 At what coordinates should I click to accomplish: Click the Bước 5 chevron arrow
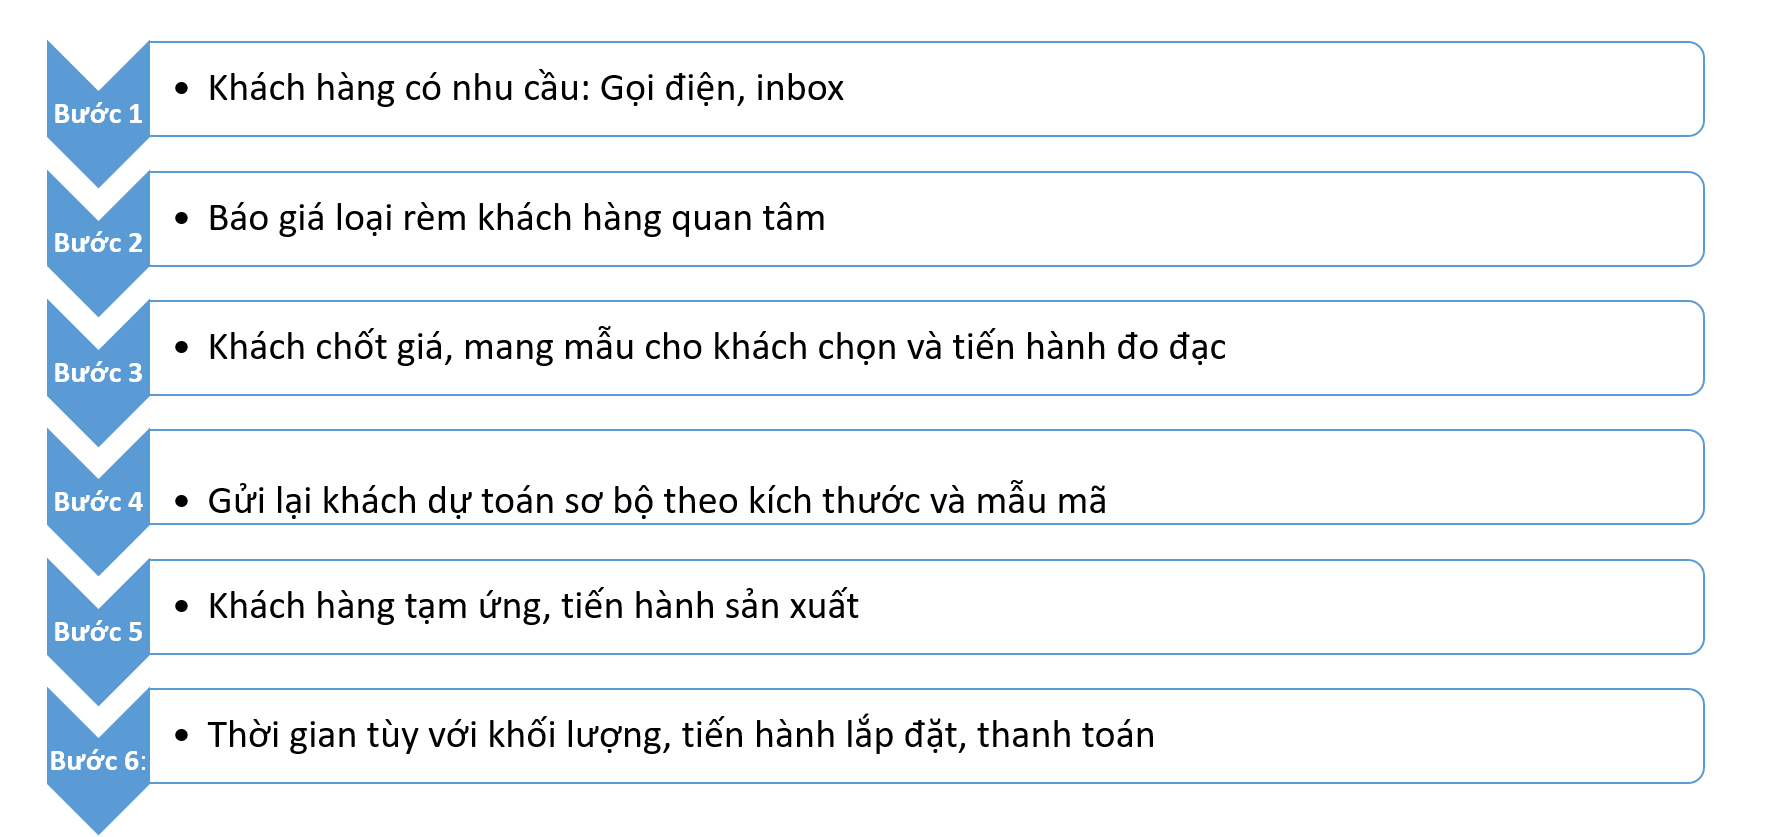click(x=98, y=632)
